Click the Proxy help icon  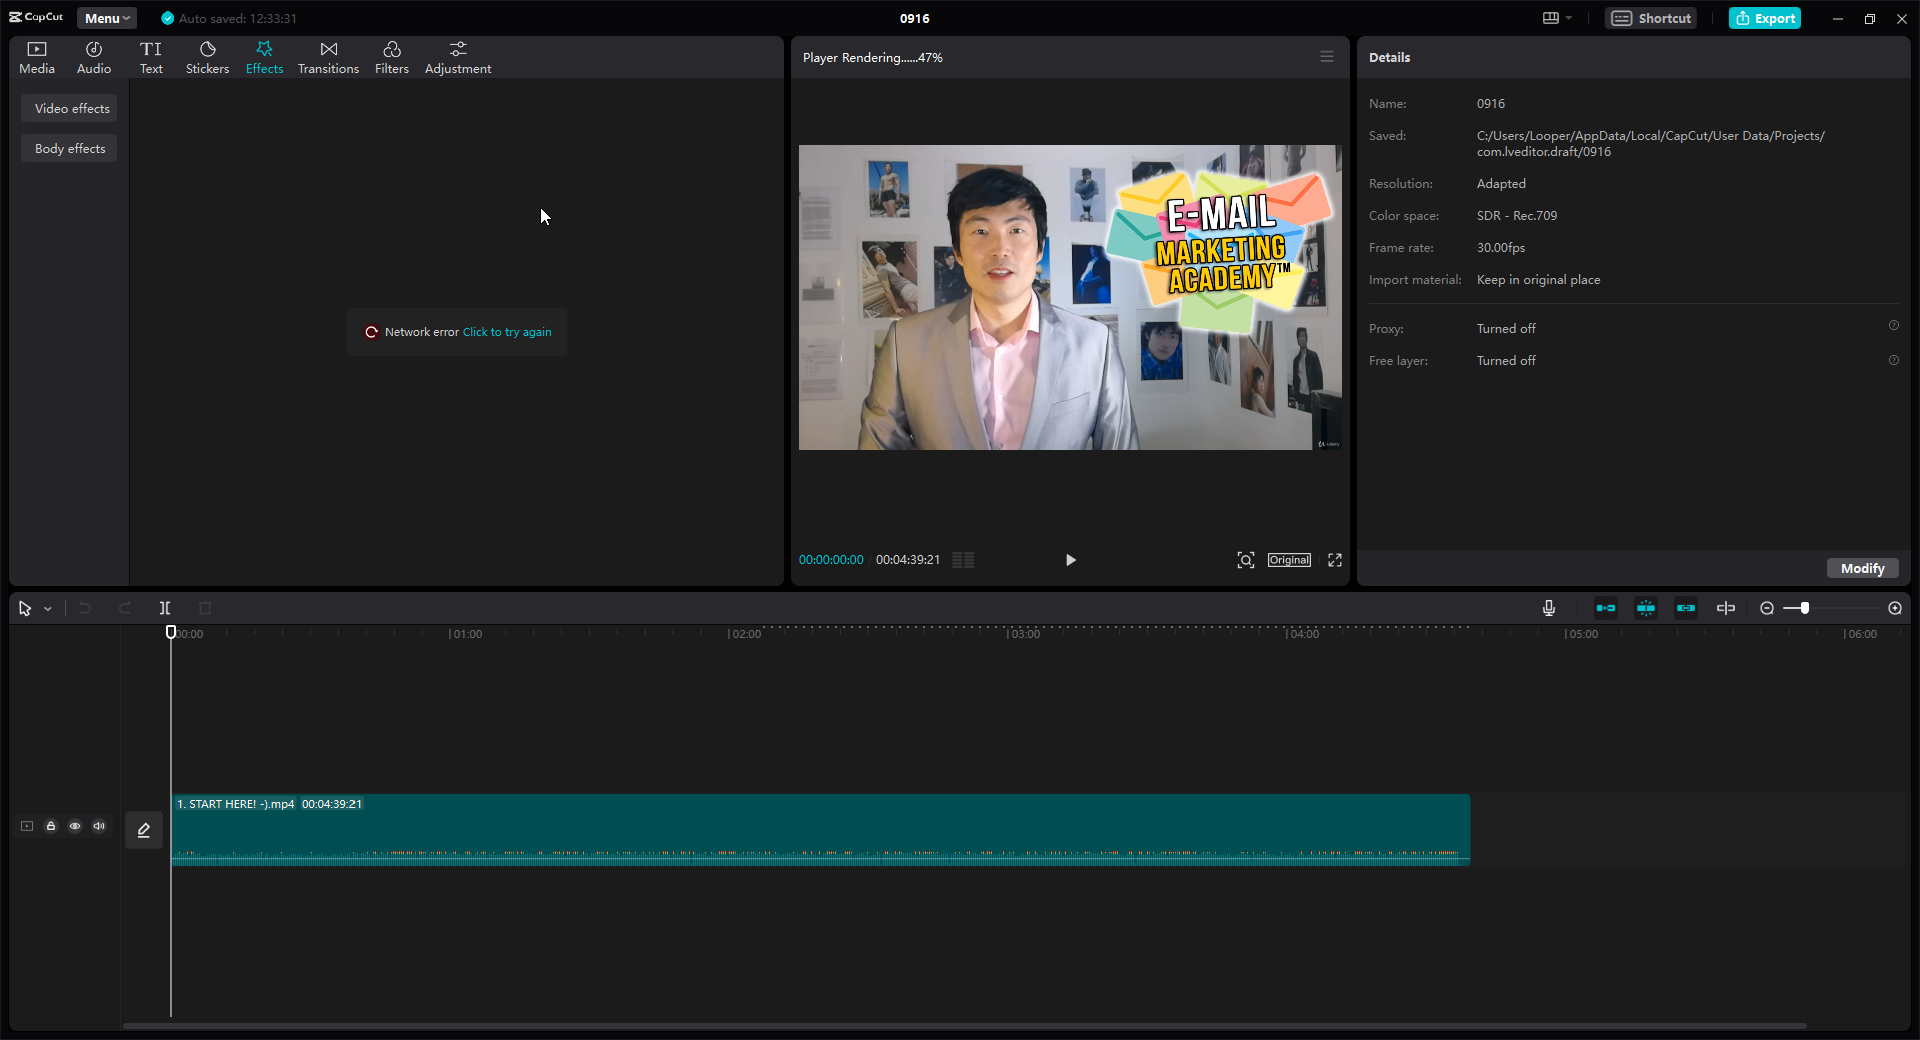pos(1893,326)
